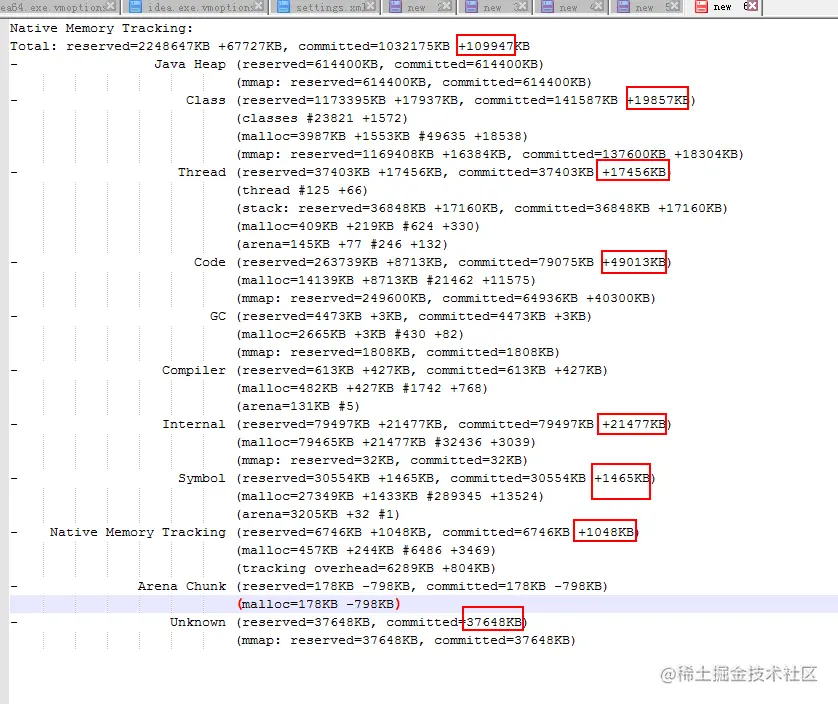The image size is (838, 704).
Task: Click the 'Compiler' section label
Action: (194, 370)
